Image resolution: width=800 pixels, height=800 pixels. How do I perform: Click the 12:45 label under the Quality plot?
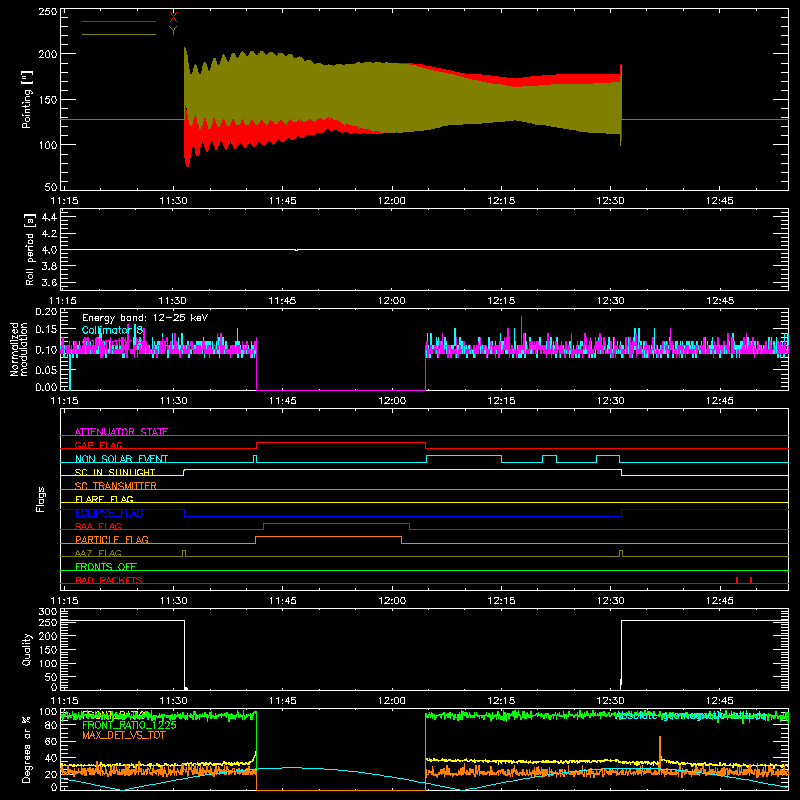coord(719,701)
